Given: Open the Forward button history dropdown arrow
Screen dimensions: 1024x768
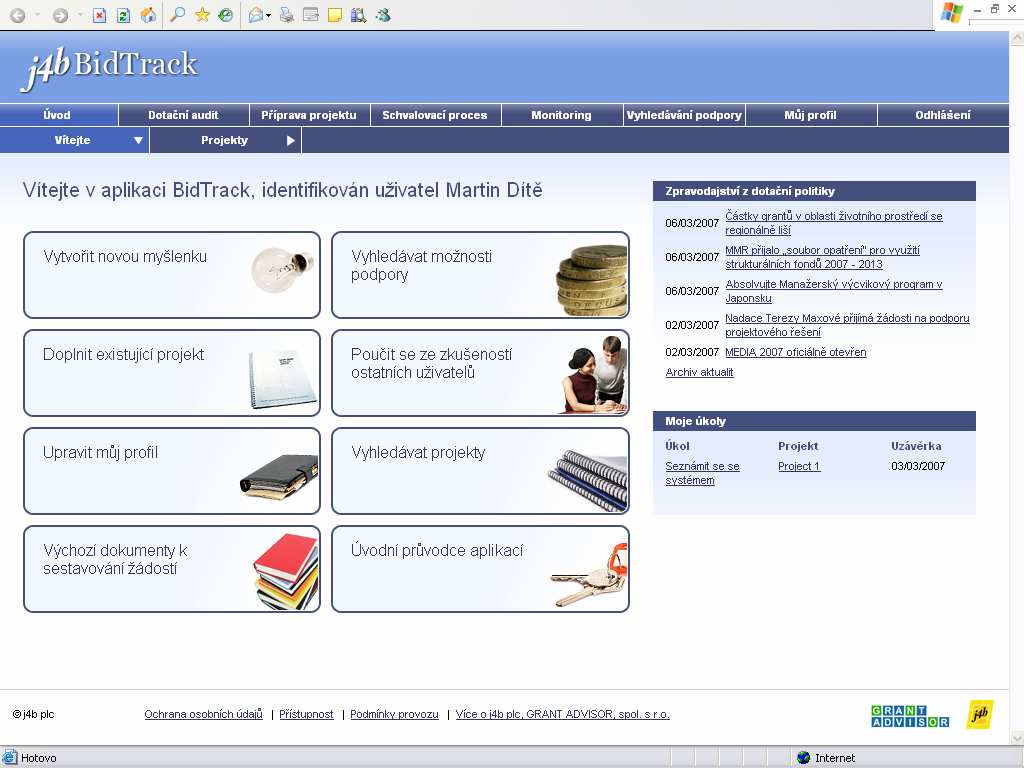Looking at the screenshot, I should click(80, 15).
